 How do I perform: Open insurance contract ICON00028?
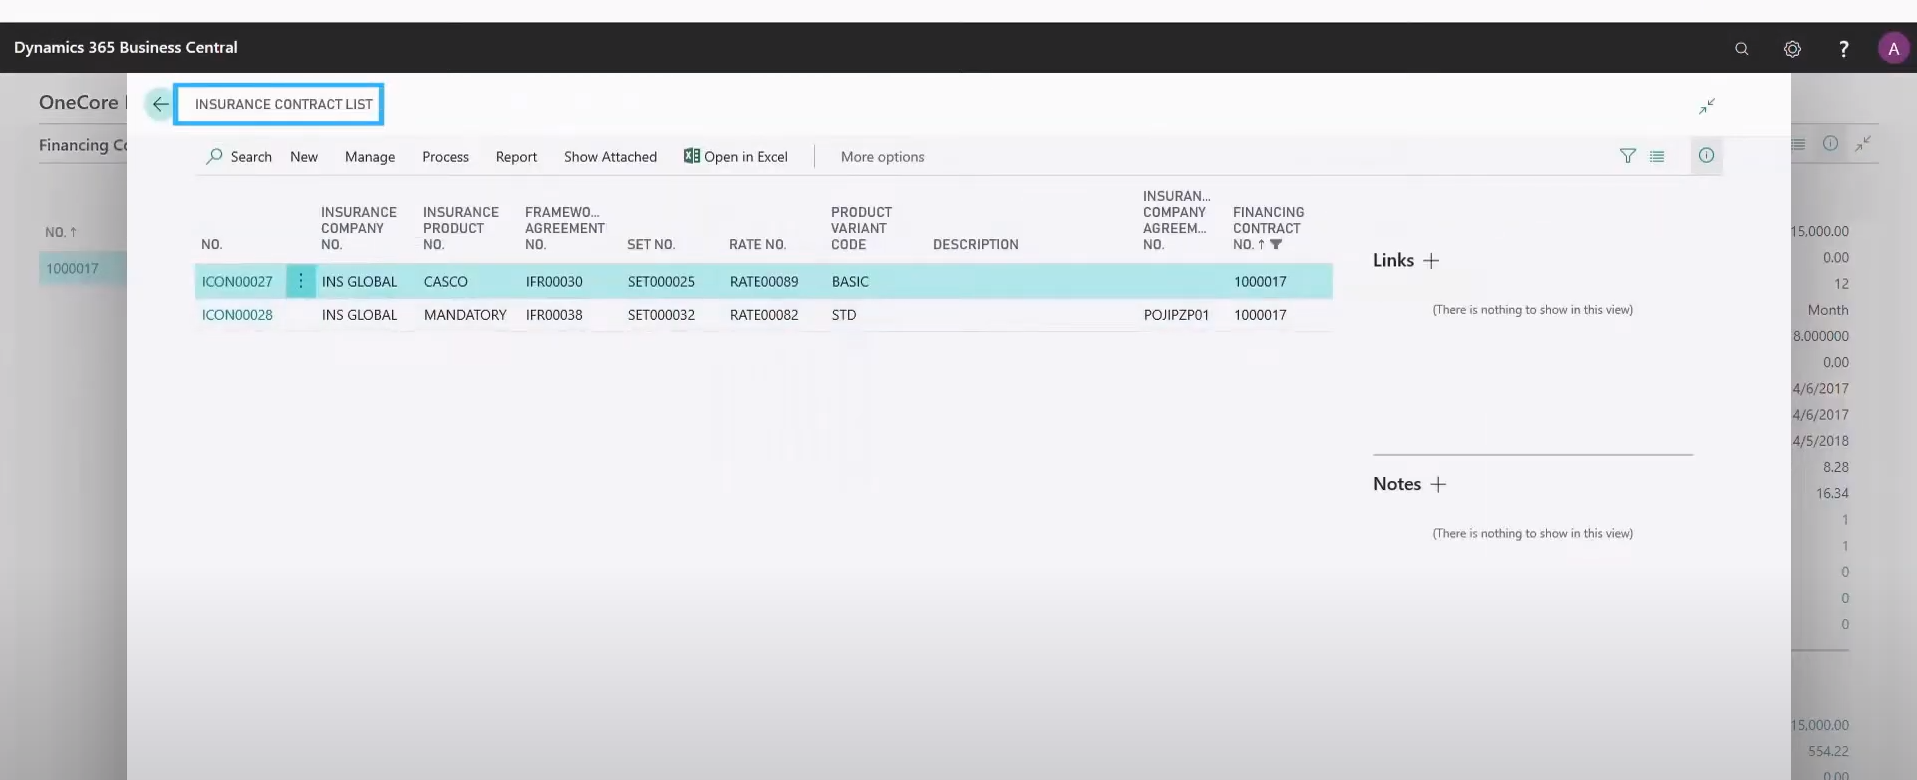237,315
